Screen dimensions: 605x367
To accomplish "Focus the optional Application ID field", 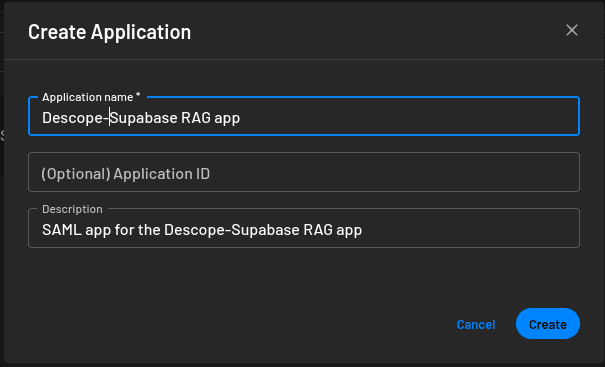I will 304,172.
